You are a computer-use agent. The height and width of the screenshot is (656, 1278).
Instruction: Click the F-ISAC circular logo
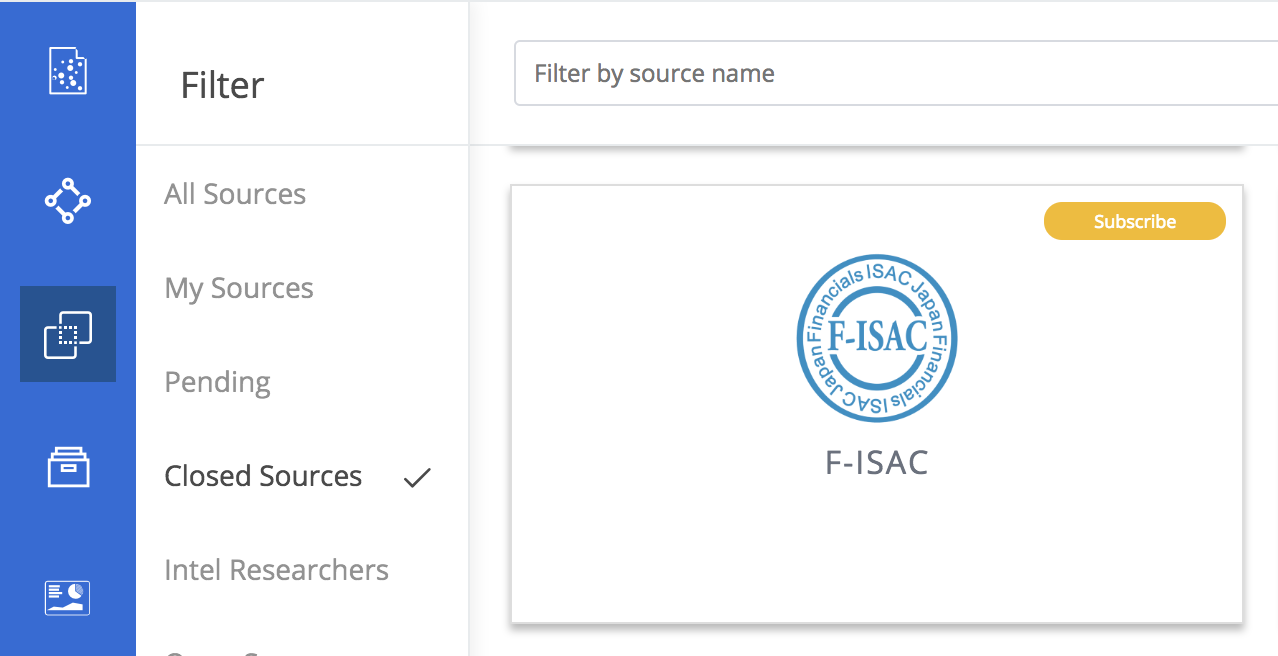coord(877,338)
